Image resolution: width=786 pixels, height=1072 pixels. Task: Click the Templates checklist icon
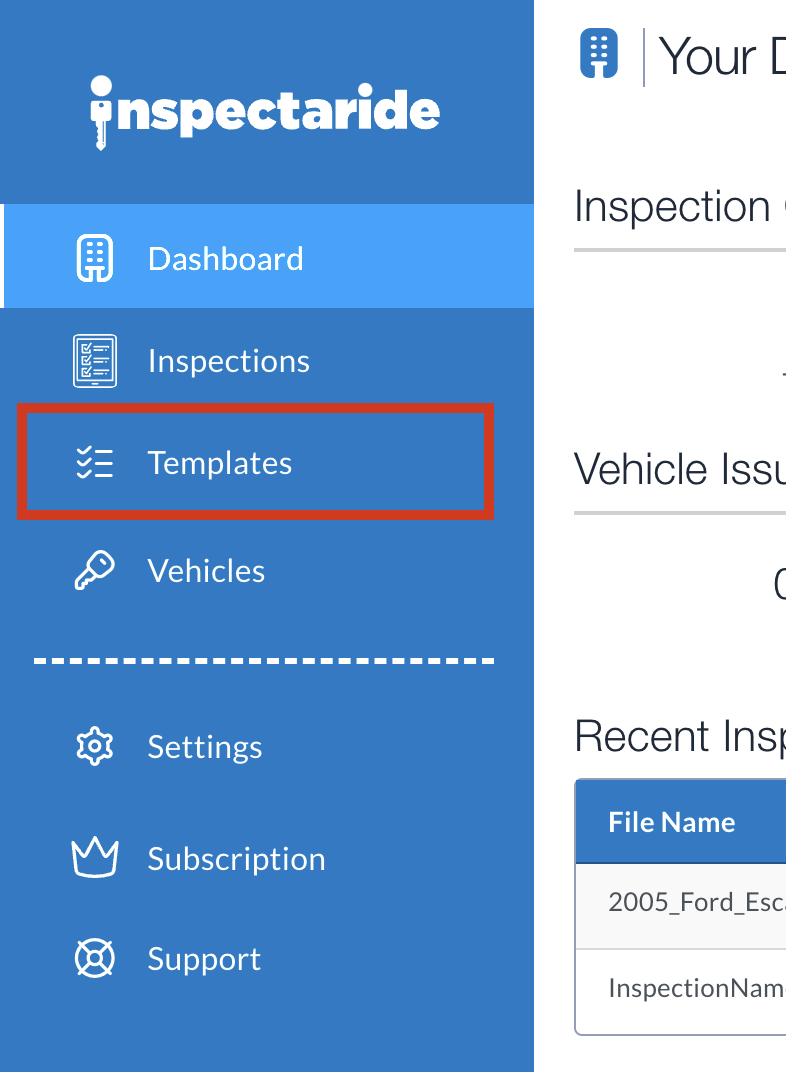coord(94,462)
